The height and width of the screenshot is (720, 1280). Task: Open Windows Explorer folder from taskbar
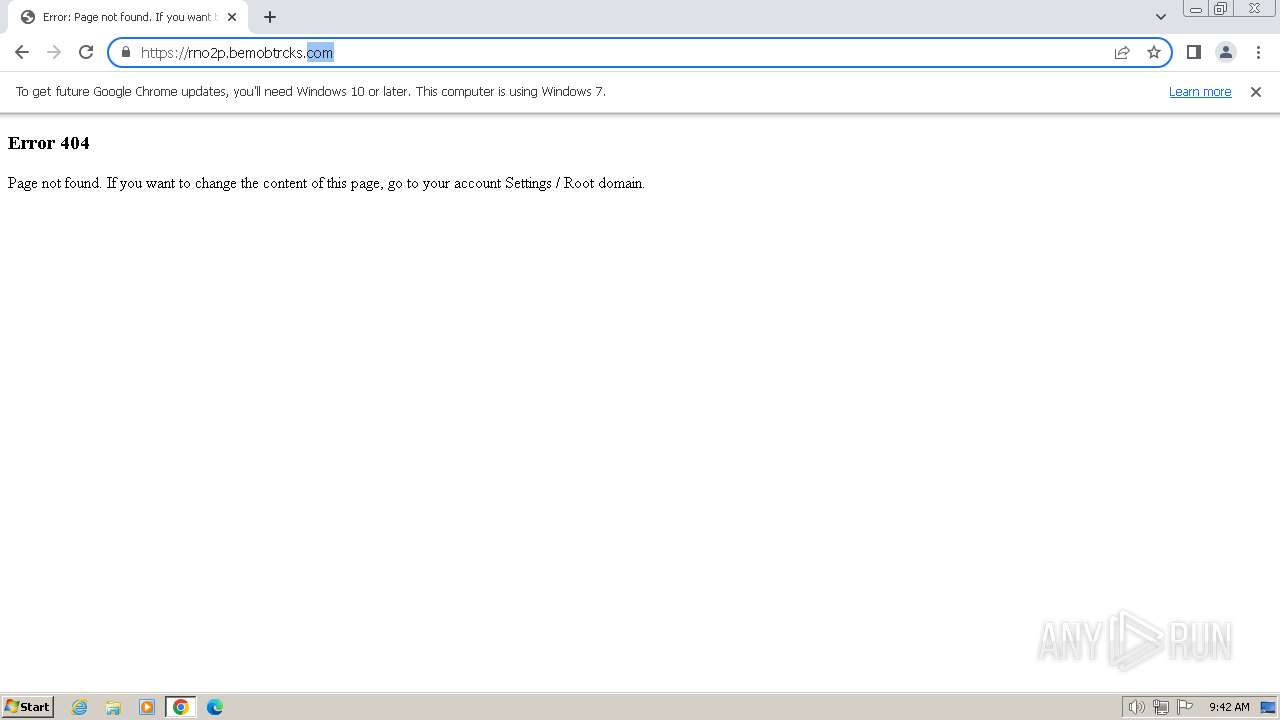click(x=113, y=707)
